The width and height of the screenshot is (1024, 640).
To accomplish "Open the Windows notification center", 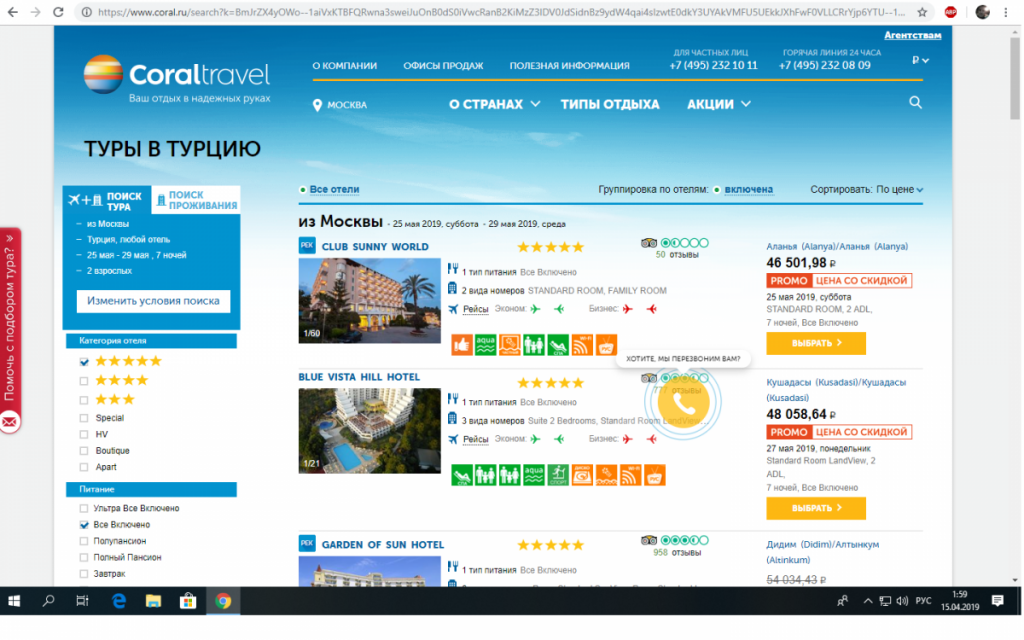I will [997, 601].
